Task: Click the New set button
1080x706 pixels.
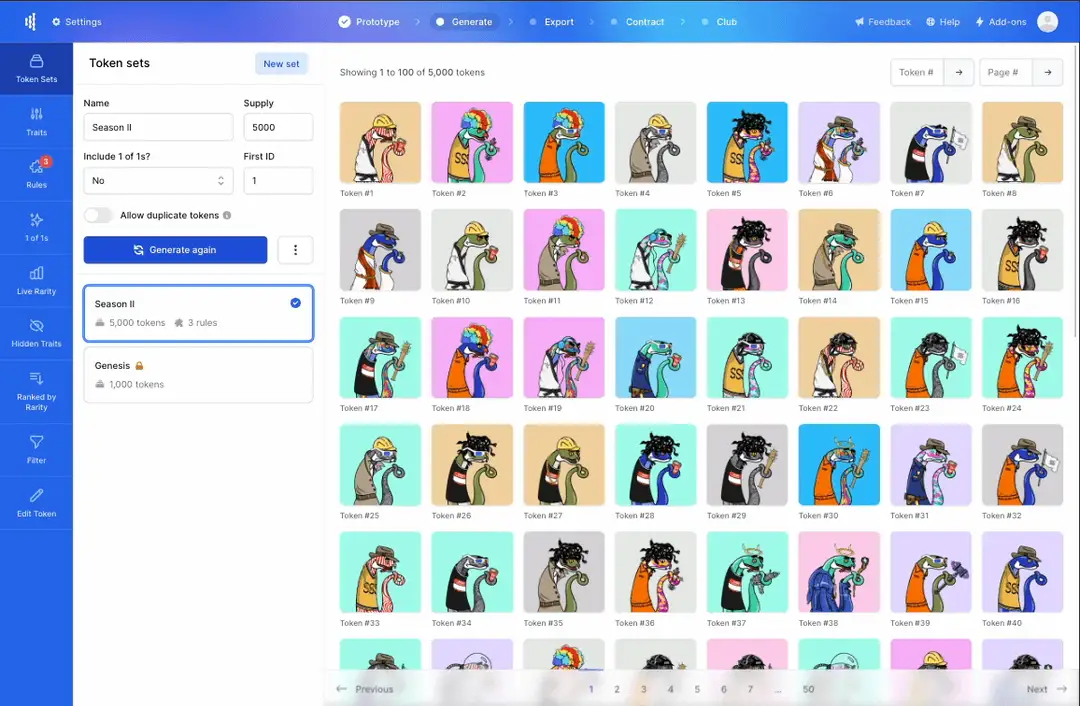Action: tap(281, 63)
